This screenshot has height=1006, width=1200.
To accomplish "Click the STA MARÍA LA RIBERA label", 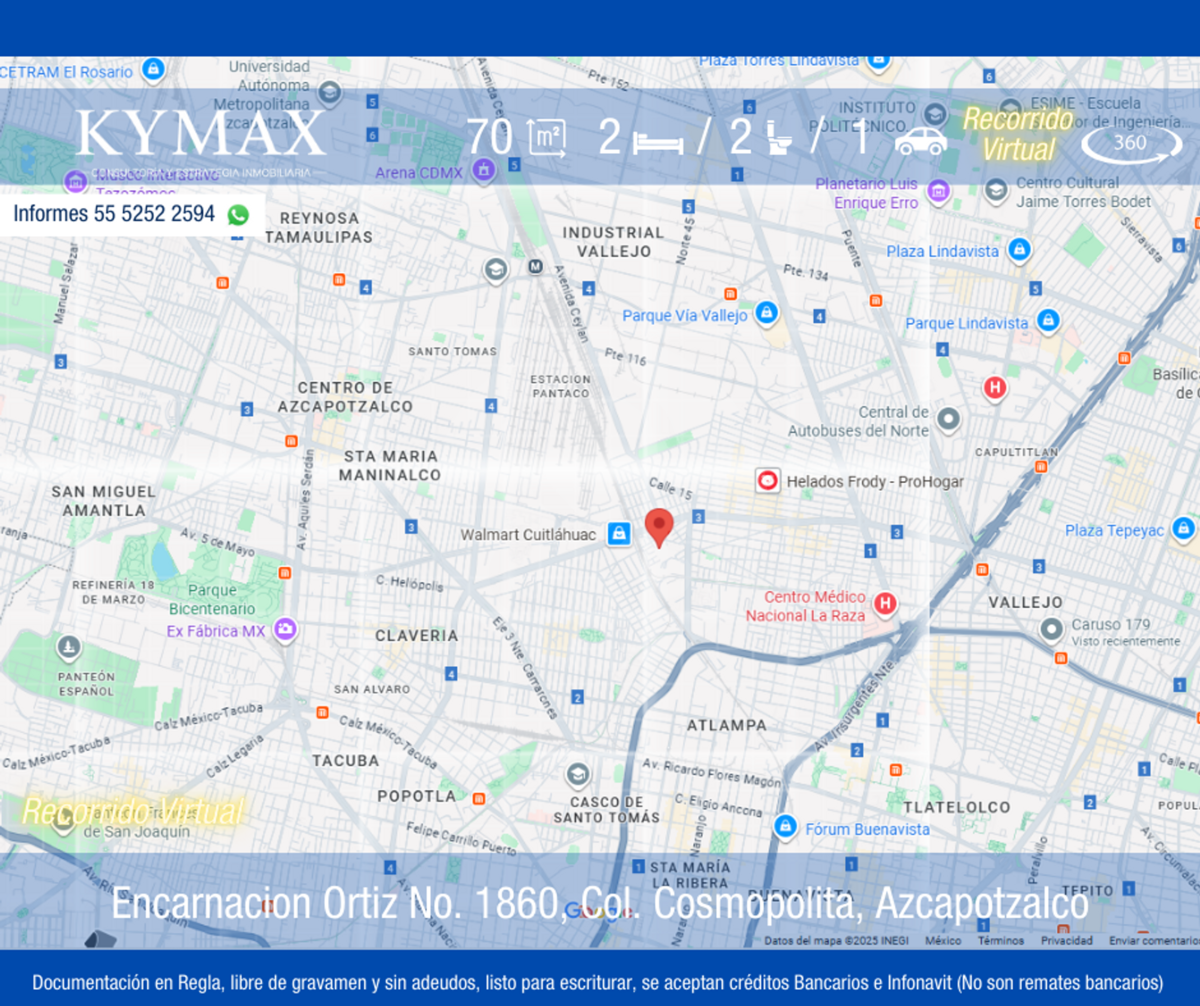I will point(690,875).
